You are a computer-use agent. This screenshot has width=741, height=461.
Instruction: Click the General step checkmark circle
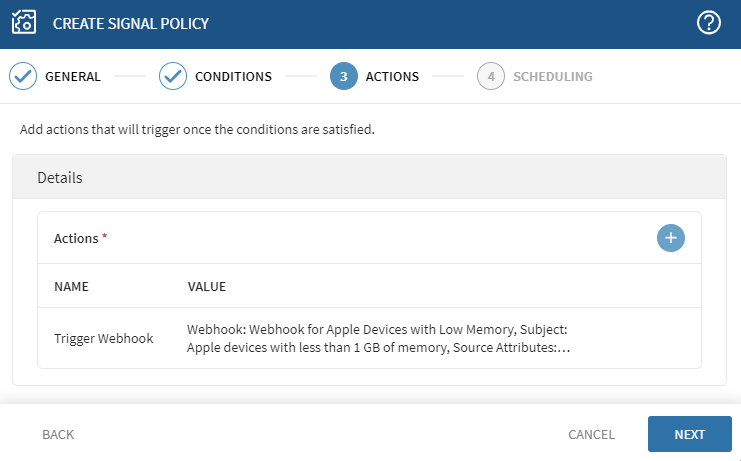click(23, 76)
